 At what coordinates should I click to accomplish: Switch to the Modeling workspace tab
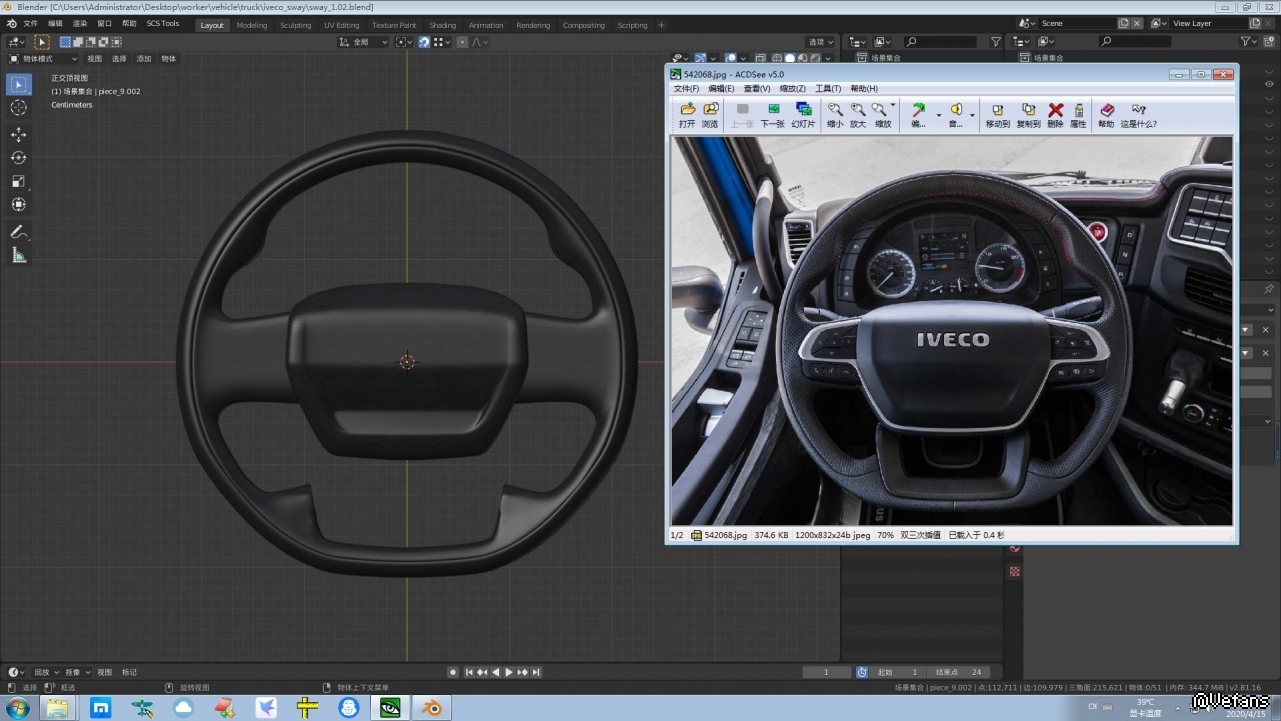pos(252,25)
